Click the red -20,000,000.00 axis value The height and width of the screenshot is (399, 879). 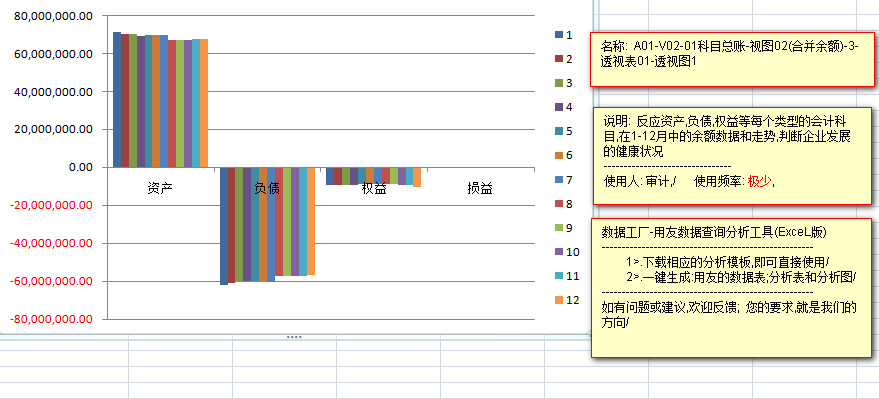tap(52, 205)
